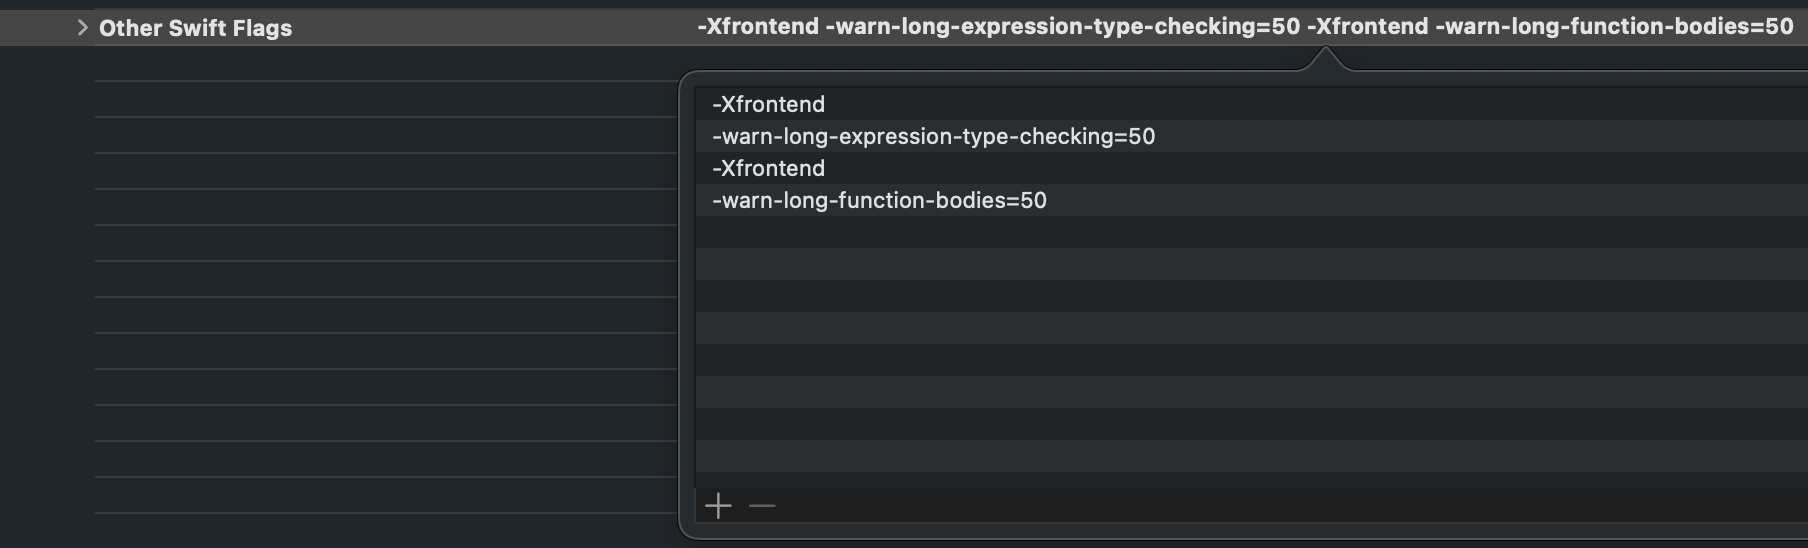The image size is (1808, 548).
Task: Click -warn-long-function-bodies=50 in the setting value row
Action: coord(1614,27)
